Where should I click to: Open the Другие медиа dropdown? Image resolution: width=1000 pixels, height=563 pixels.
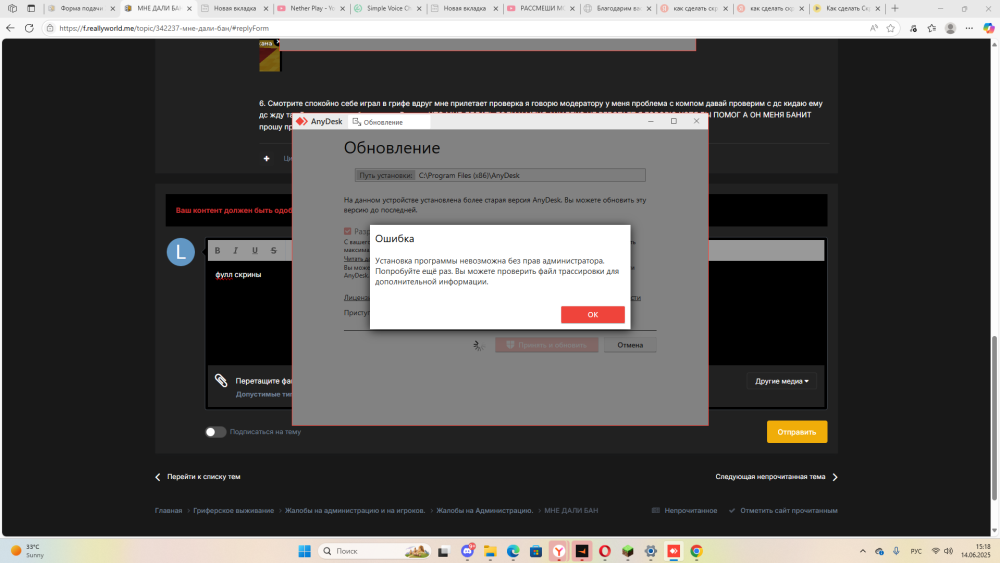pyautogui.click(x=781, y=381)
